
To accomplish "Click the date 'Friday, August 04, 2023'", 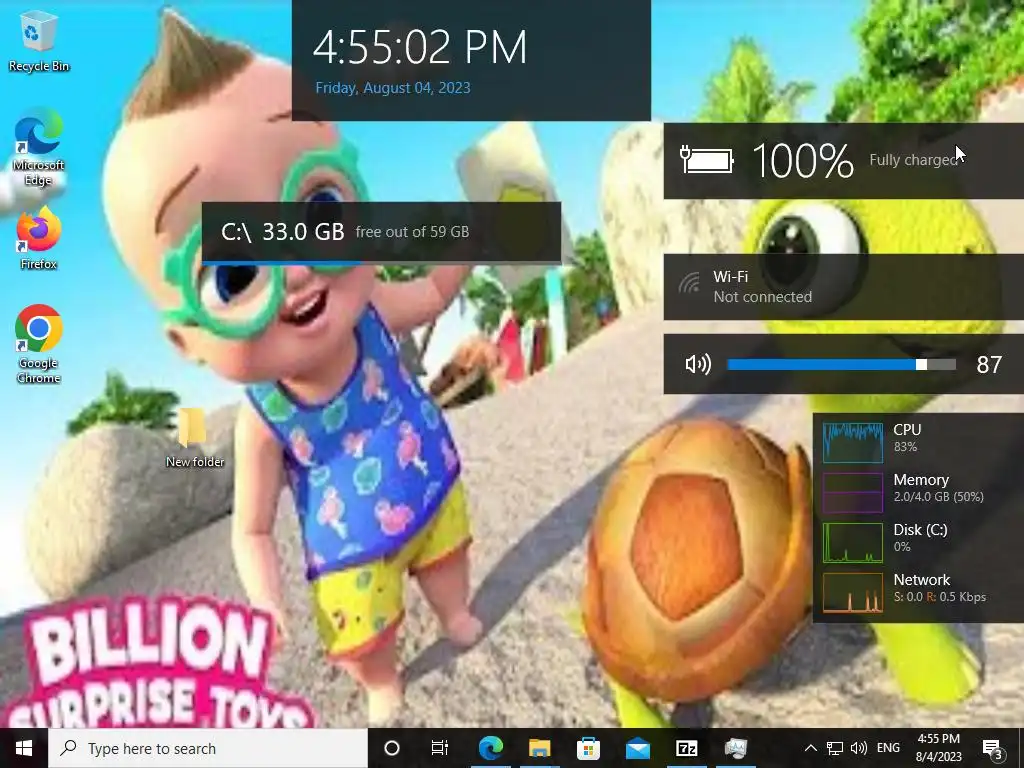I will point(393,88).
